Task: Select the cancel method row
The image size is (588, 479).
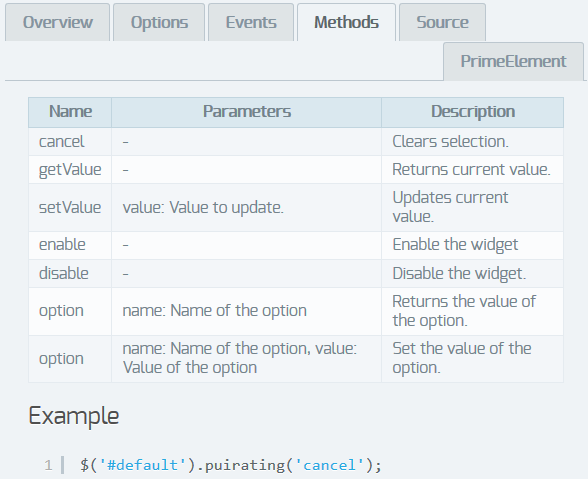Action: pos(296,142)
